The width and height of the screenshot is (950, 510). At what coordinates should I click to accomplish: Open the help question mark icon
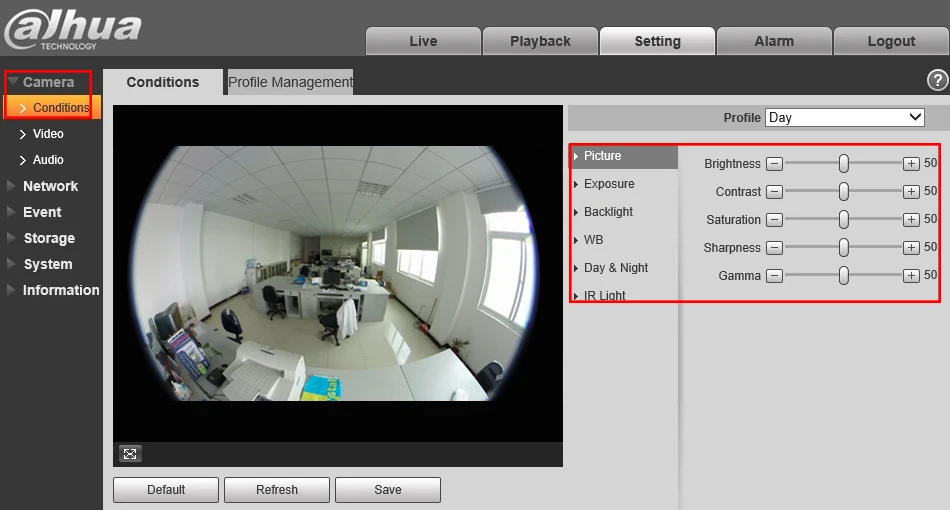937,80
